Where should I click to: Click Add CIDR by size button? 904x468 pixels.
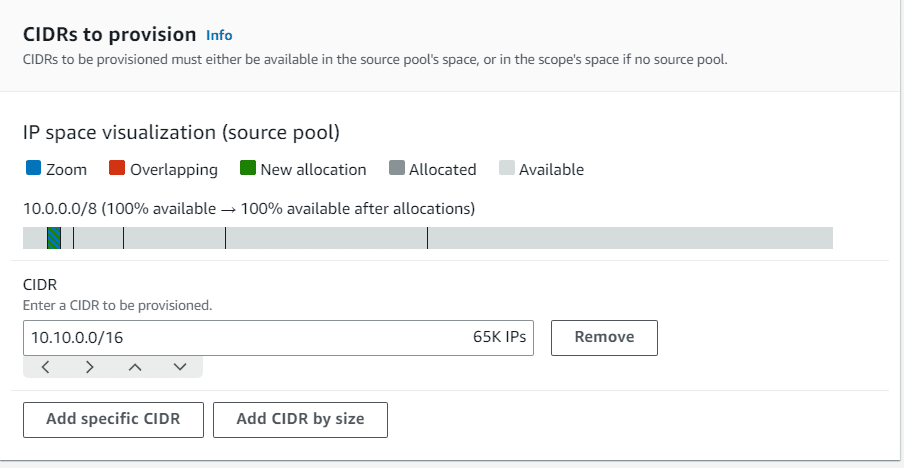click(300, 420)
